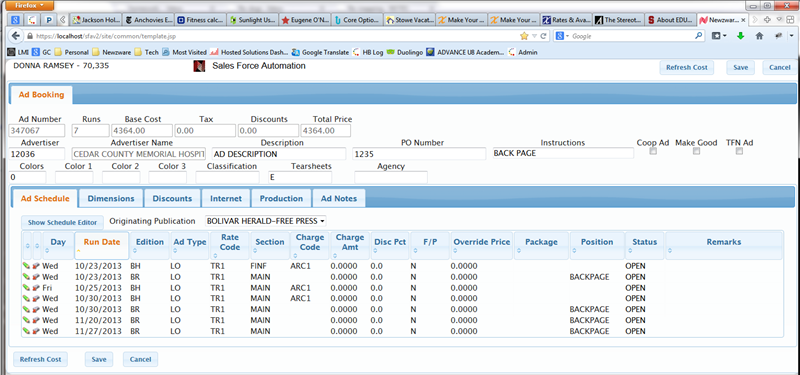This screenshot has height=375, width=800.
Task: Click the Advertiser field with 12036
Action: [x=37, y=154]
